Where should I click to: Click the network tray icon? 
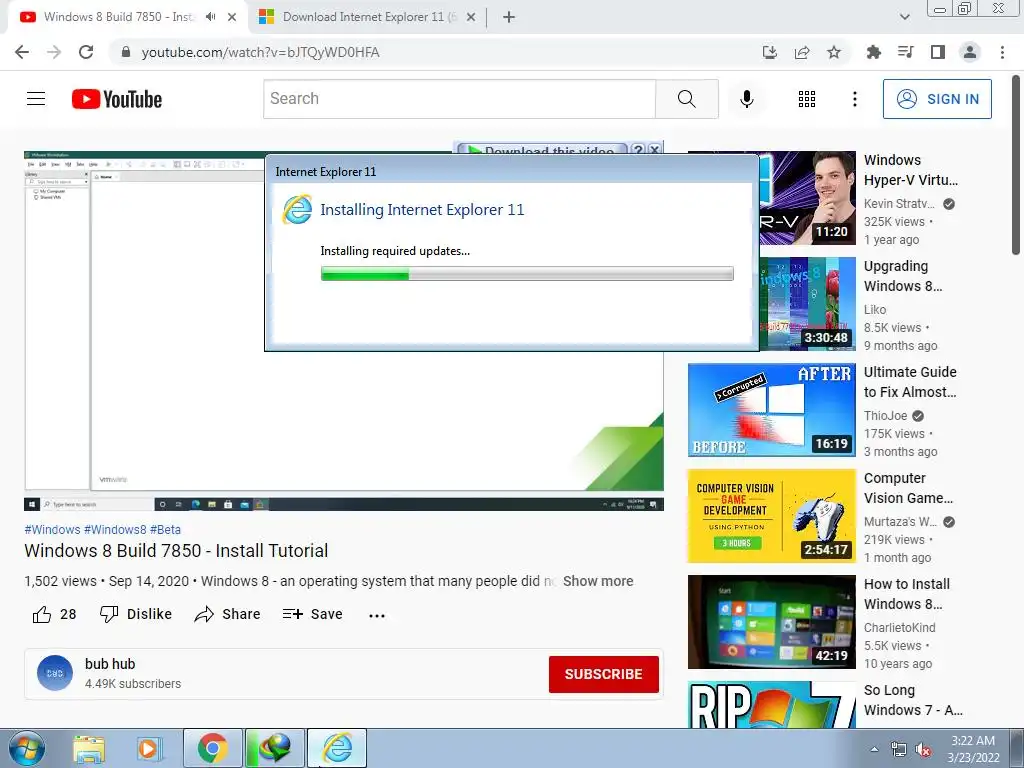[899, 750]
